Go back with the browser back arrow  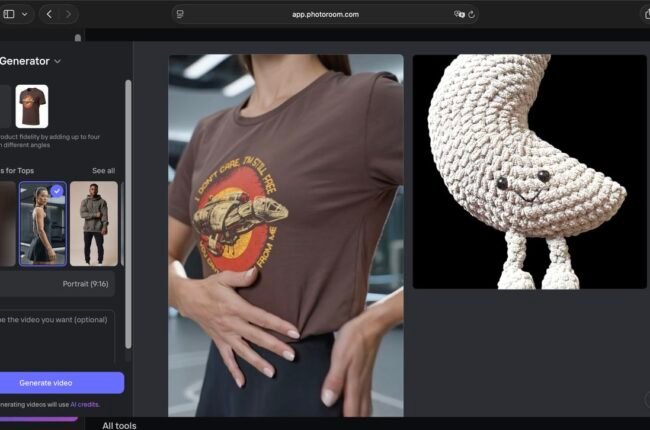(49, 15)
